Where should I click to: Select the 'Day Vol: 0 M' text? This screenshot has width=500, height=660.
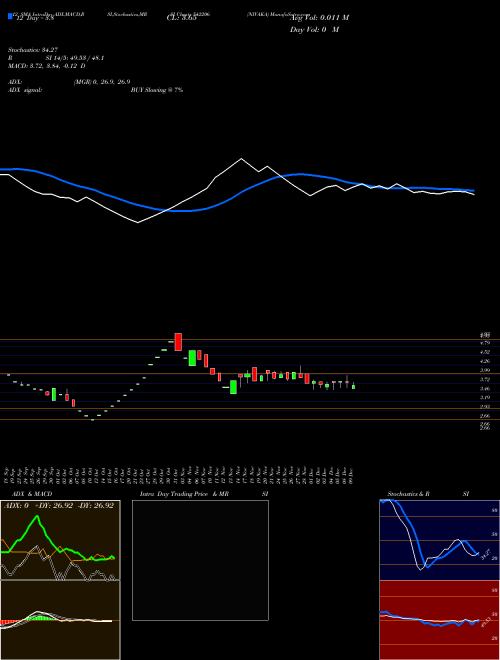pos(314,30)
